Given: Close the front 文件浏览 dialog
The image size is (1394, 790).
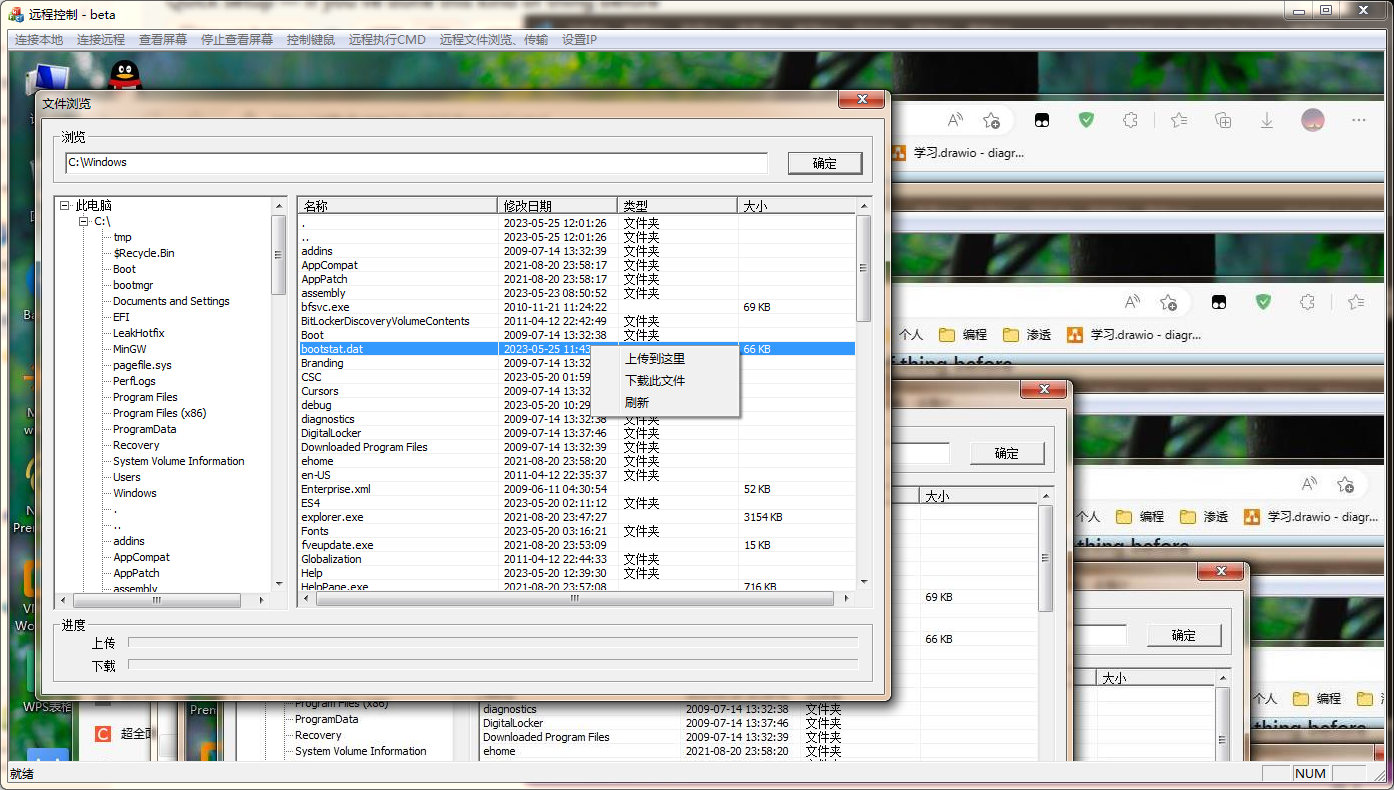Looking at the screenshot, I should tap(860, 100).
